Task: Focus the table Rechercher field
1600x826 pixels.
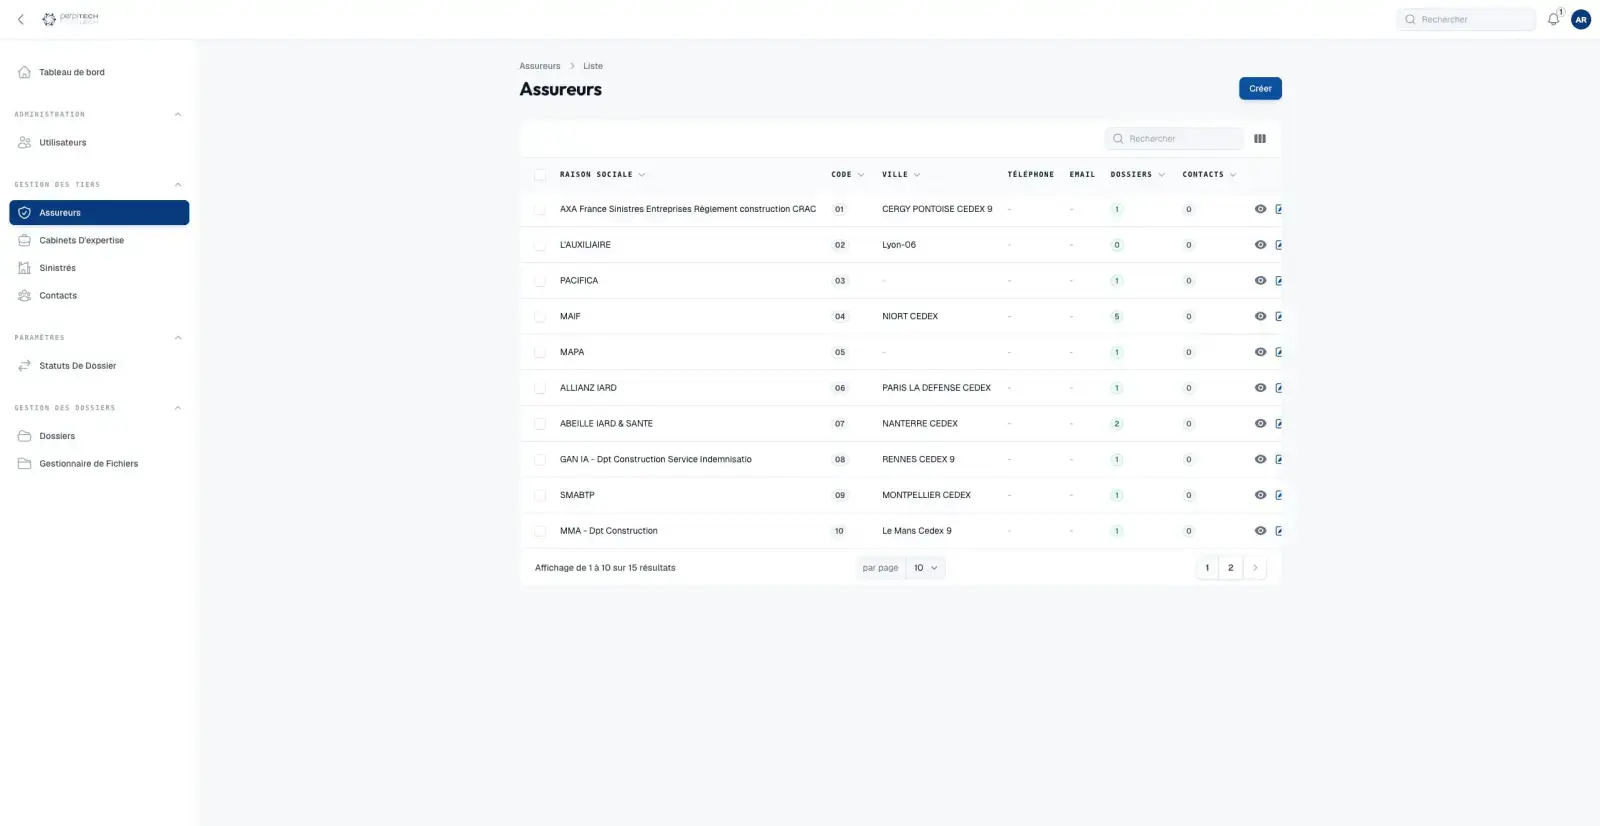Action: (1174, 139)
